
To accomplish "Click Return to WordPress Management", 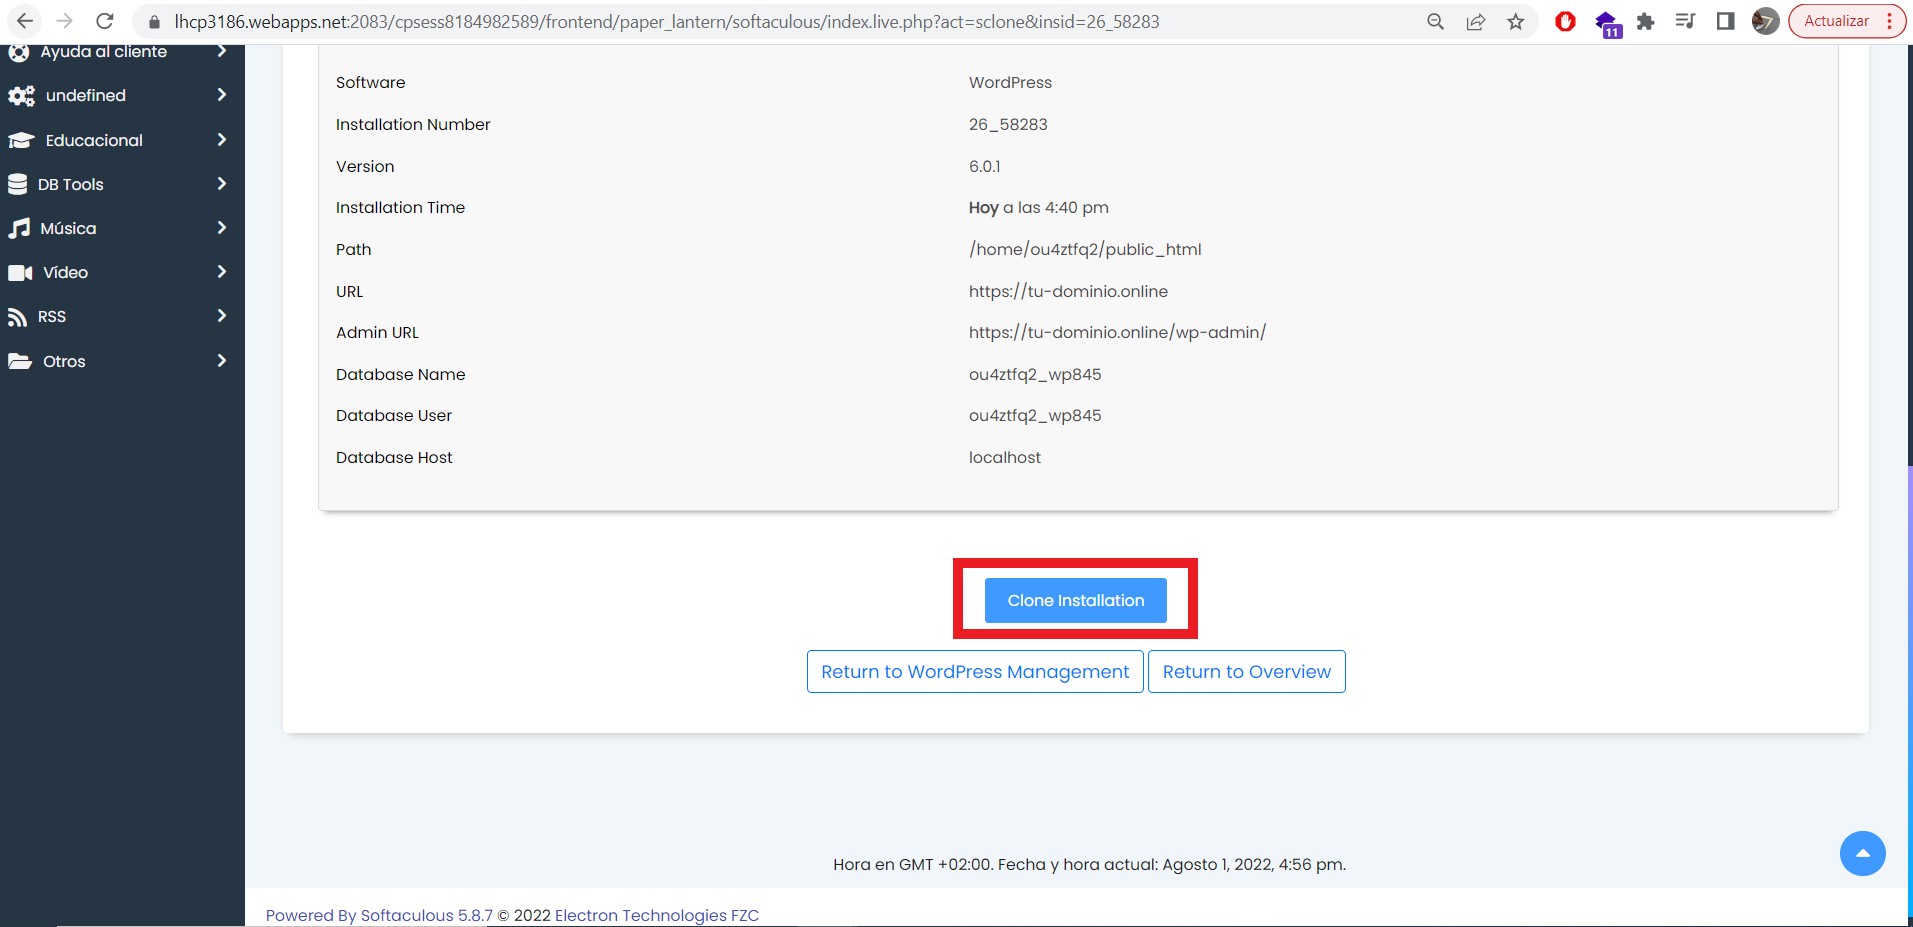I will [x=975, y=672].
